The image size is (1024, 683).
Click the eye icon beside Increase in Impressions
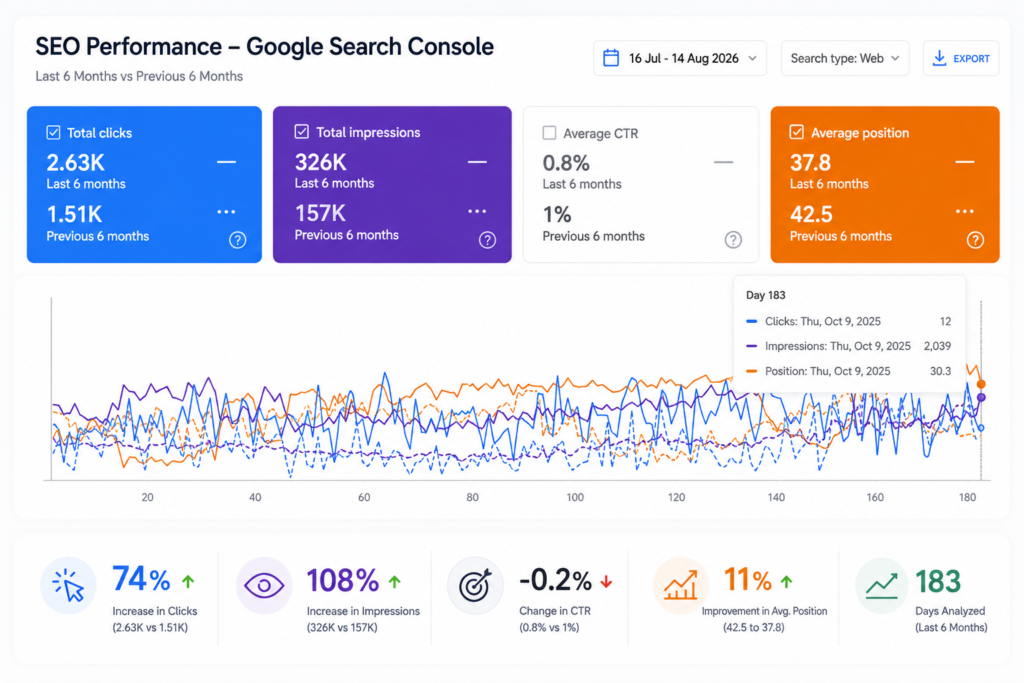point(264,585)
